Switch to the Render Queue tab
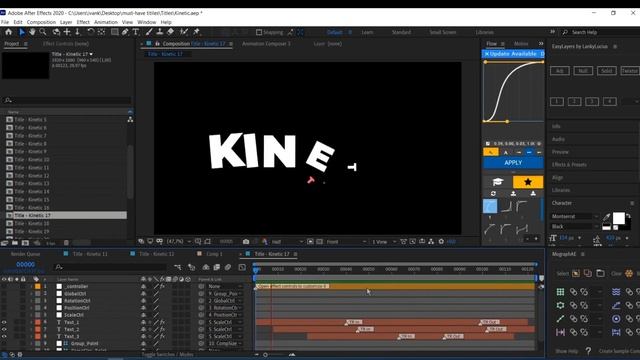Image resolution: width=640 pixels, height=360 pixels. [x=25, y=254]
